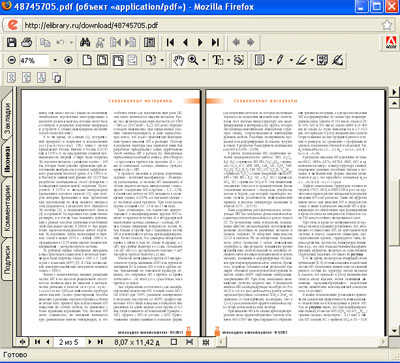
Task: Zoom out with the minus button
Action: tap(12, 60)
